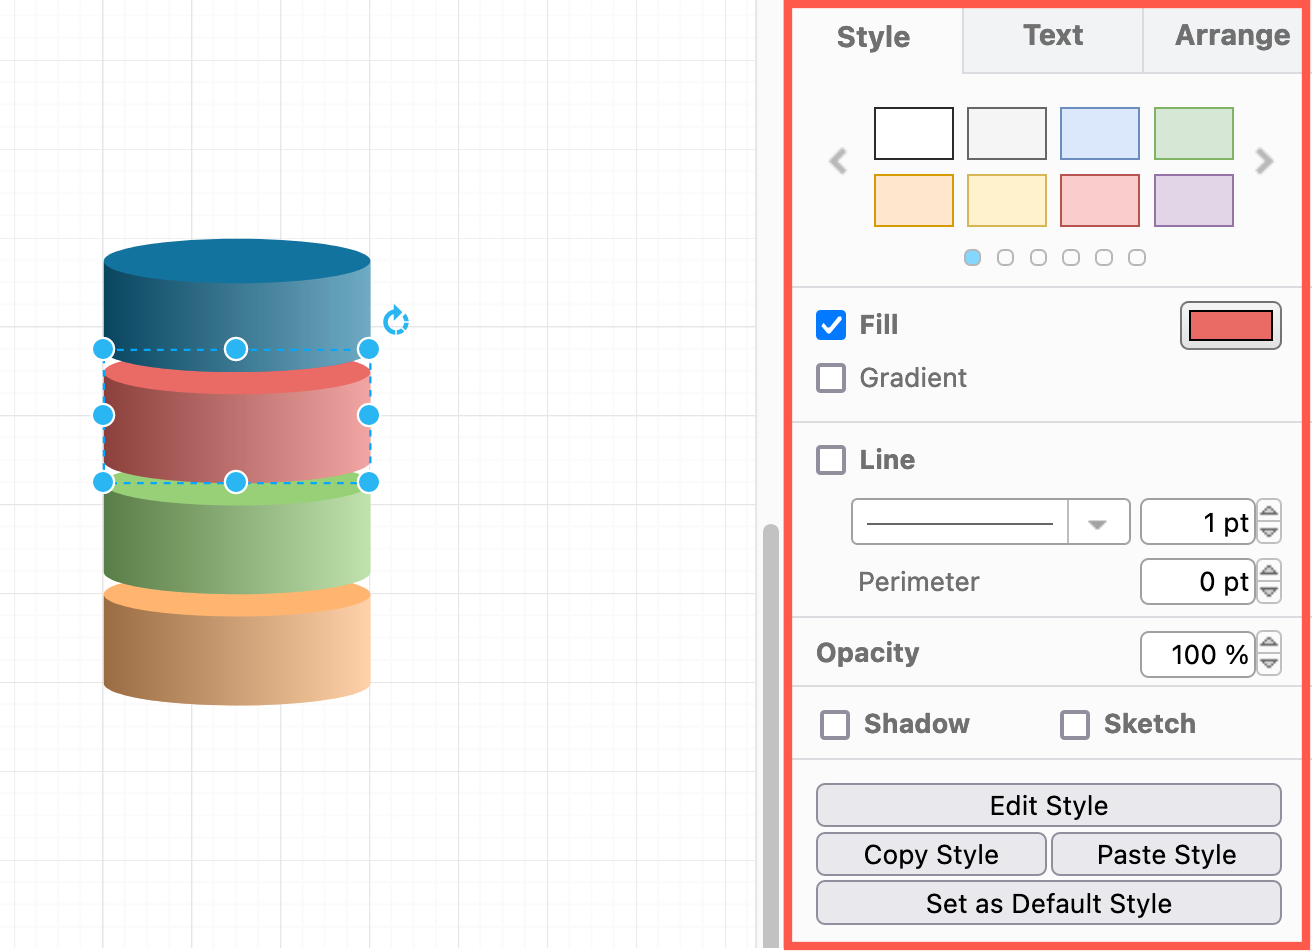This screenshot has width=1312, height=952.
Task: Increase line width with up stepper arrow
Action: (x=1269, y=512)
